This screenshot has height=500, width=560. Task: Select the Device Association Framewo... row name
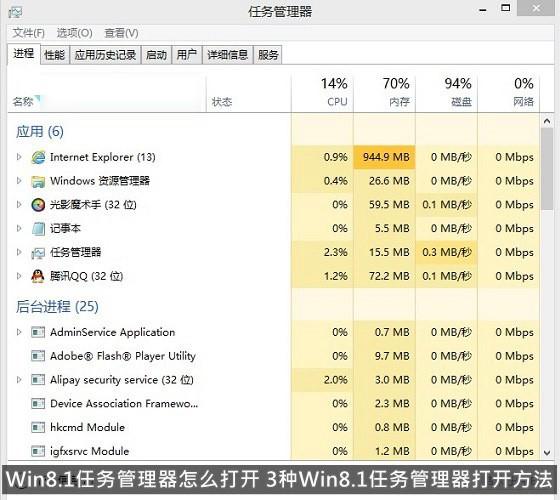pyautogui.click(x=124, y=404)
